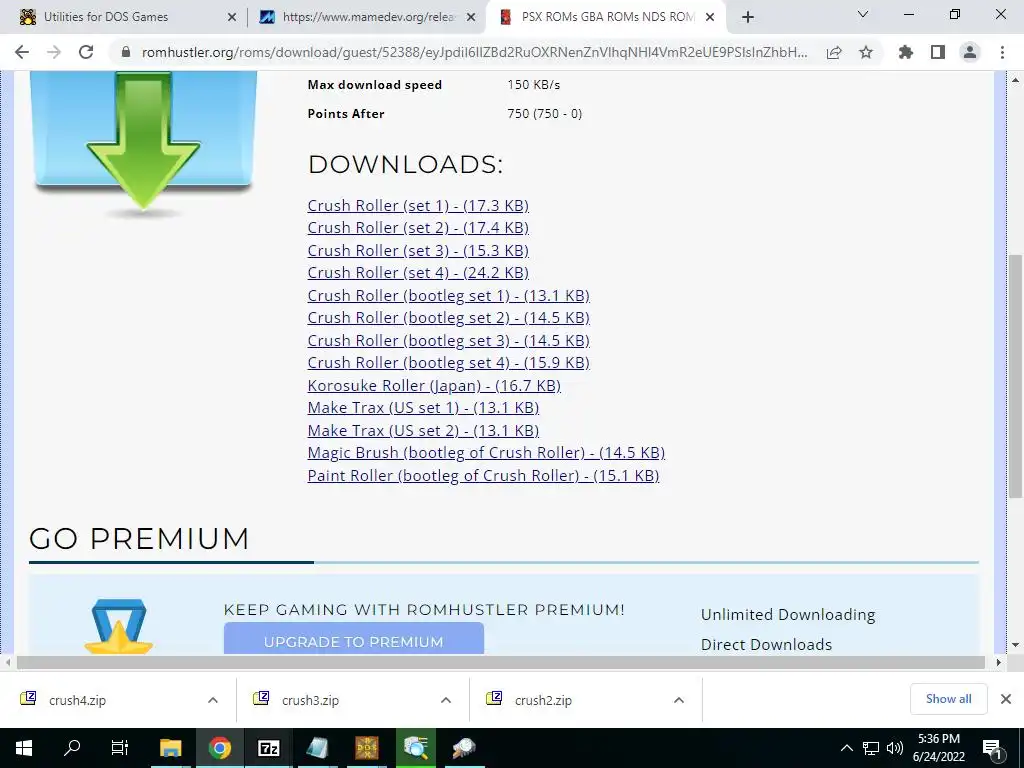Close the downloads bar
The image size is (1024, 768).
[x=1006, y=699]
